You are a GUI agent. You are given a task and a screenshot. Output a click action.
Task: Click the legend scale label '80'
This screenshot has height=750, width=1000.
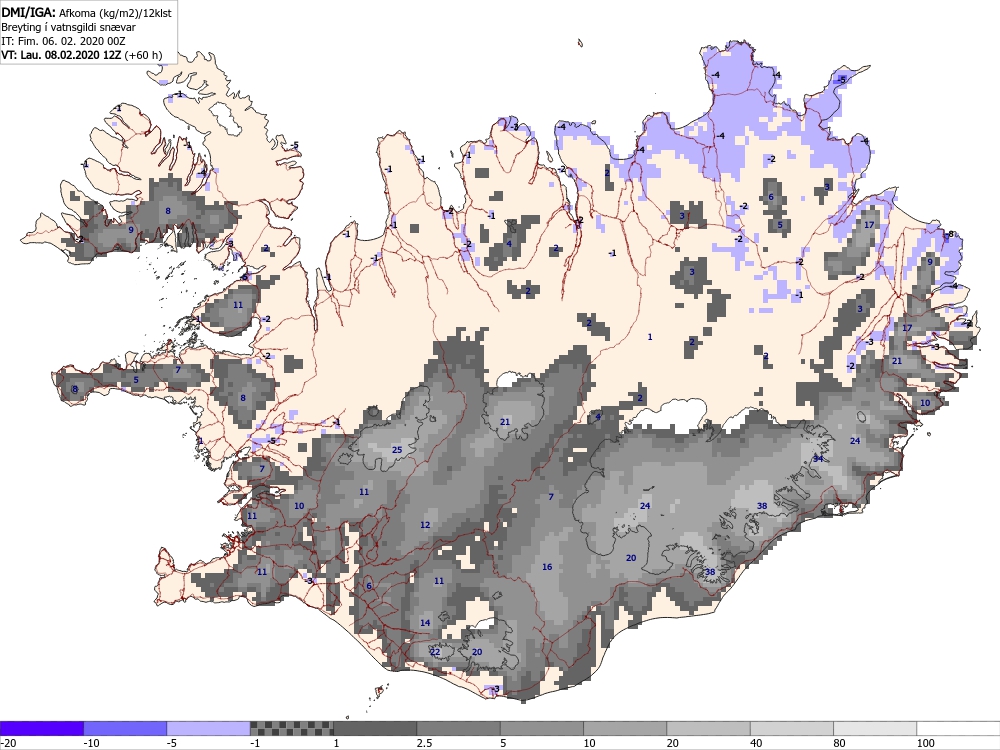point(840,743)
